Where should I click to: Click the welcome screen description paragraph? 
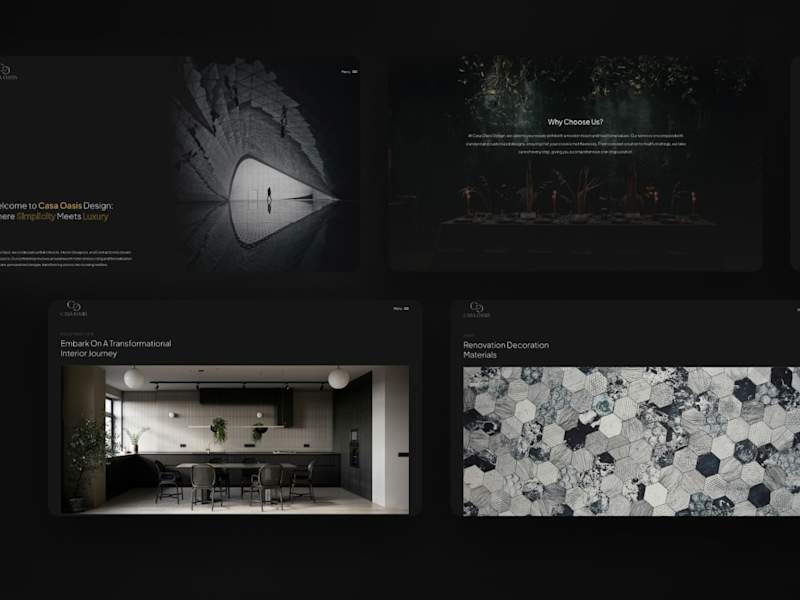(x=66, y=259)
